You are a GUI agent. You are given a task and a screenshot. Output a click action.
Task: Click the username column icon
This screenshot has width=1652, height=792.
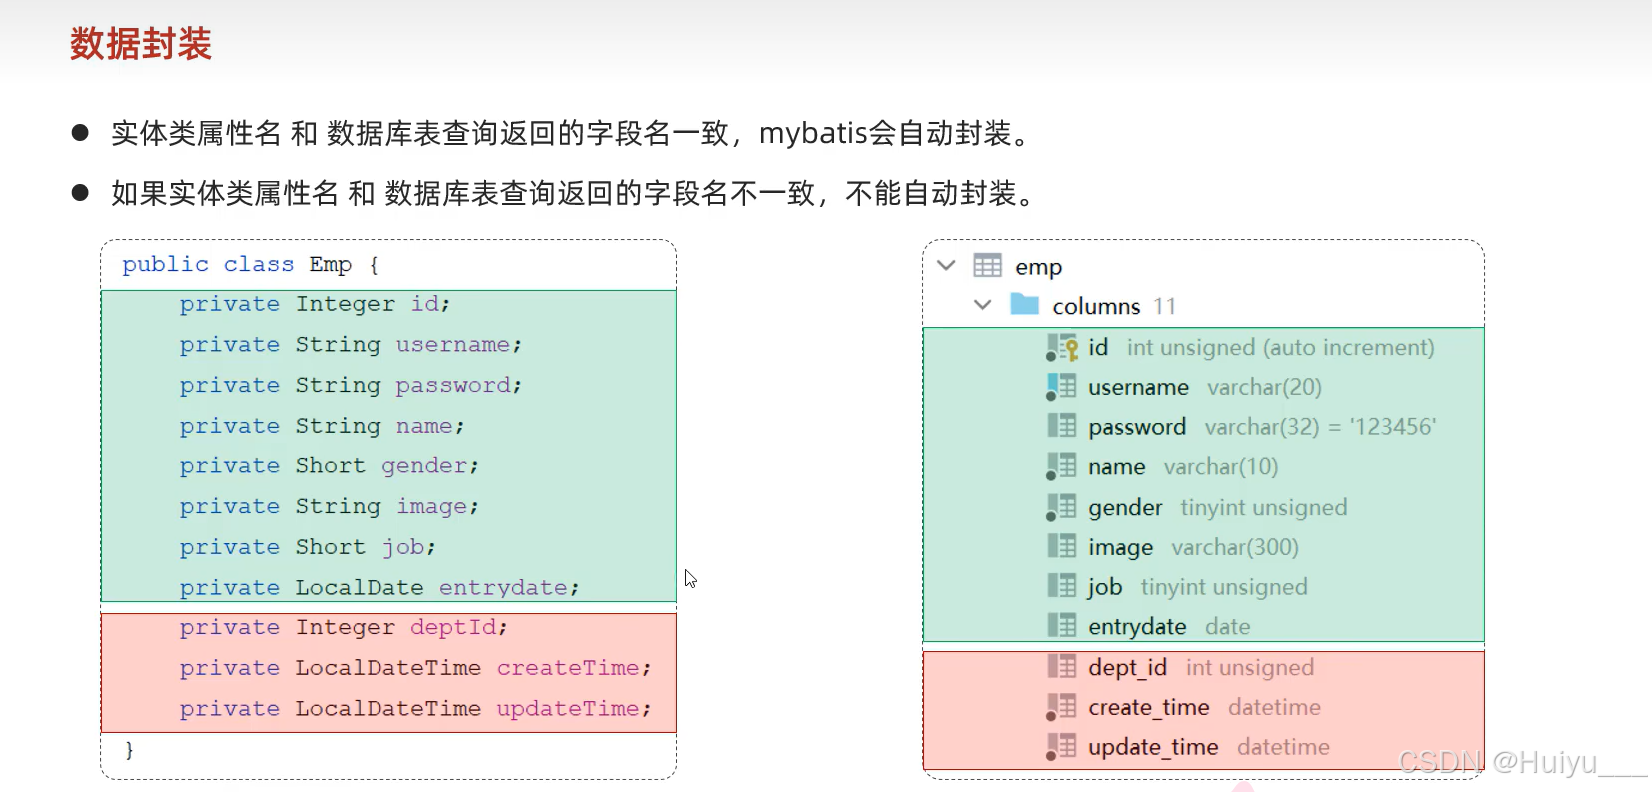[1061, 387]
